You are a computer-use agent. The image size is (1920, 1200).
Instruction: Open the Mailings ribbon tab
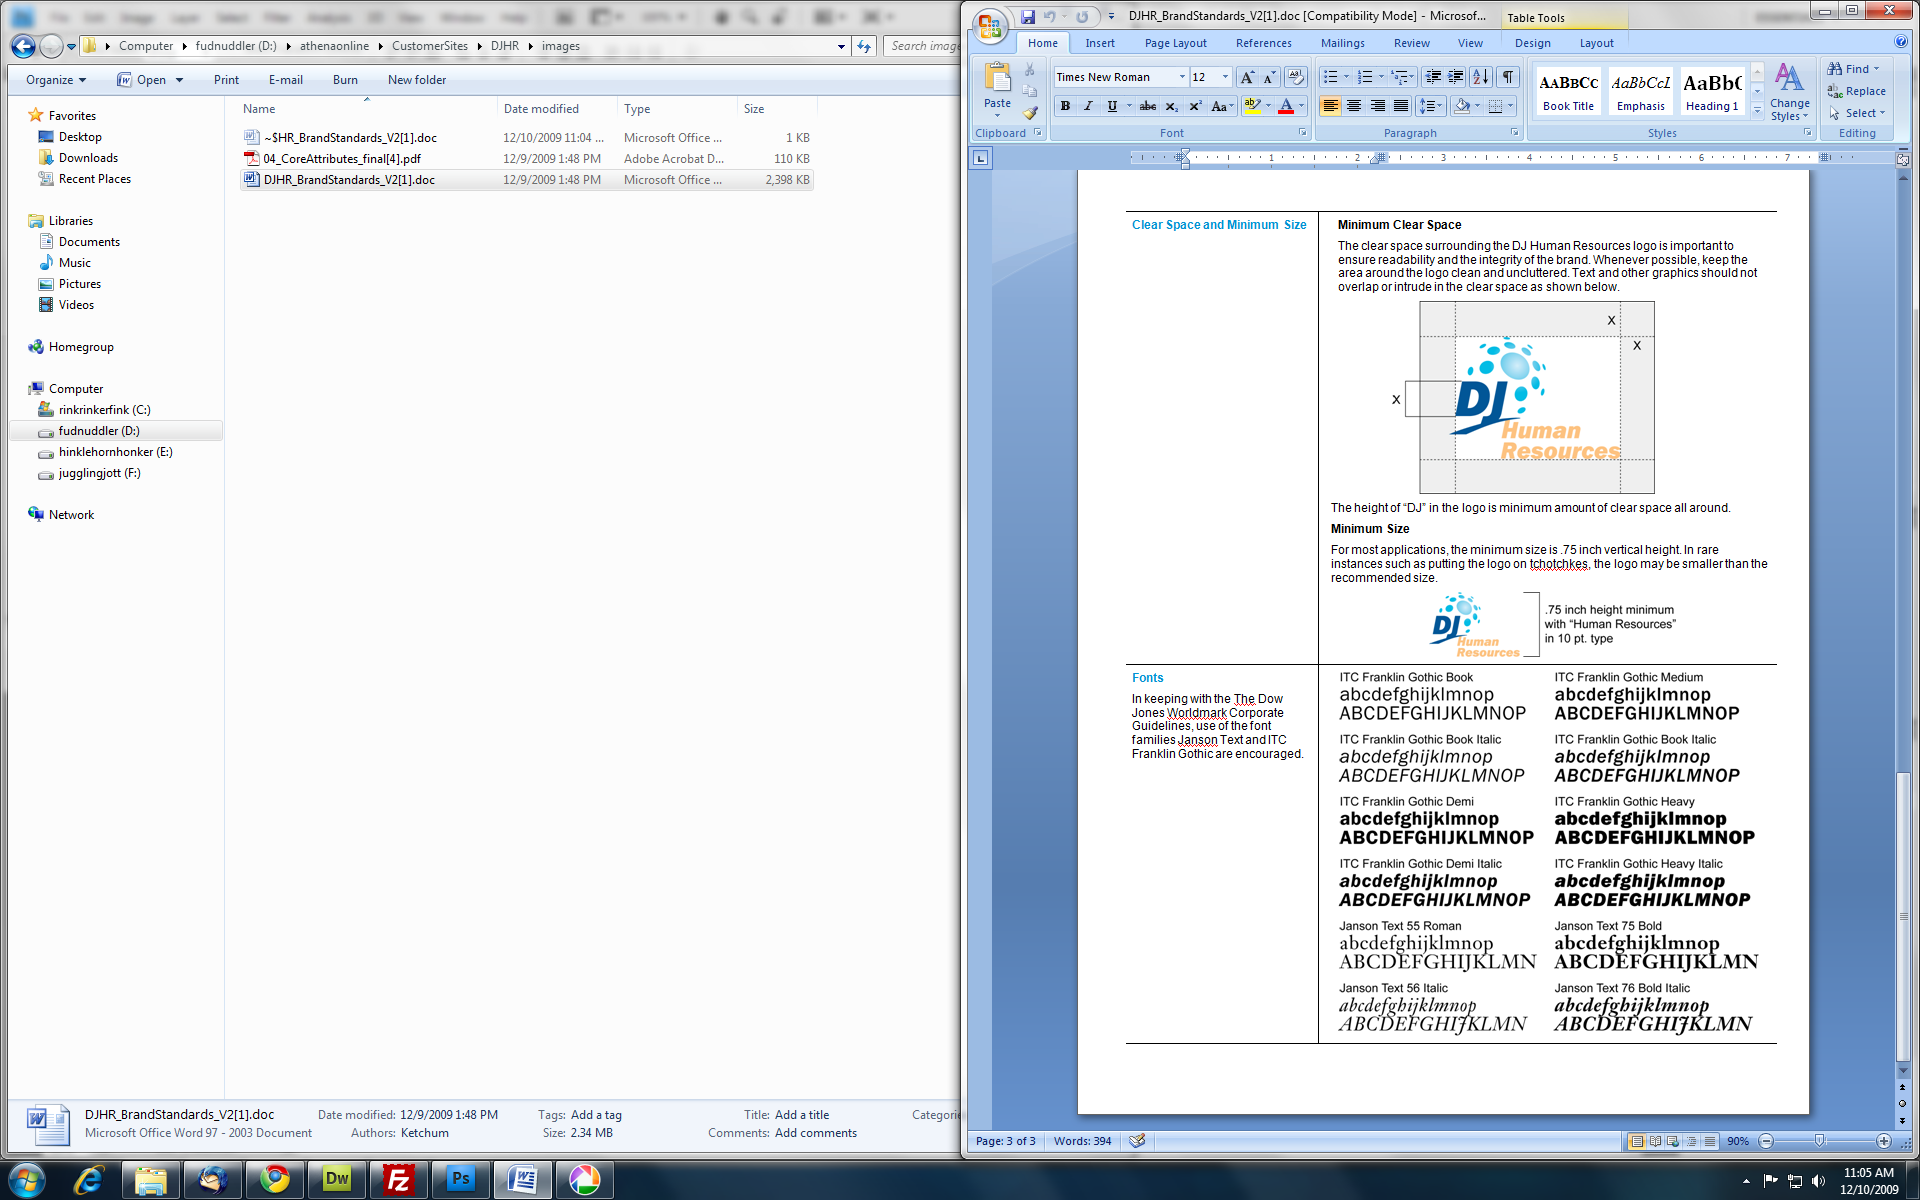click(1342, 43)
